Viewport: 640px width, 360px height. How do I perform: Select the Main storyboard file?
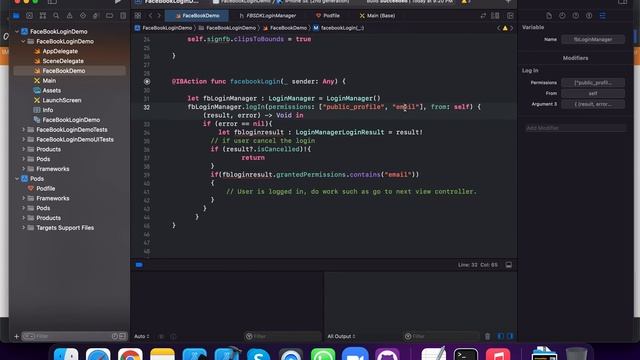tap(49, 80)
